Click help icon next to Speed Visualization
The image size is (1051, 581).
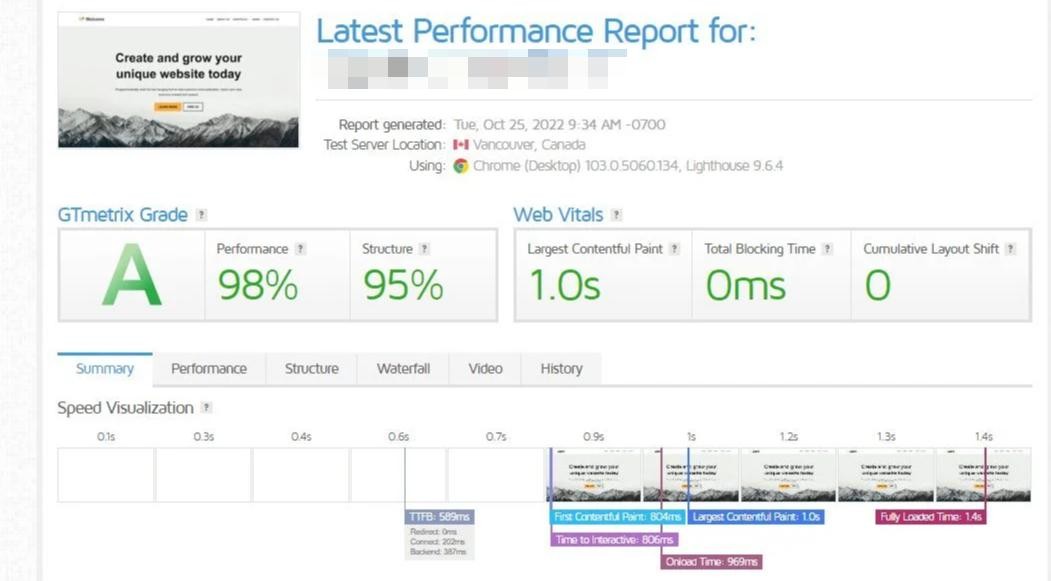pos(206,408)
